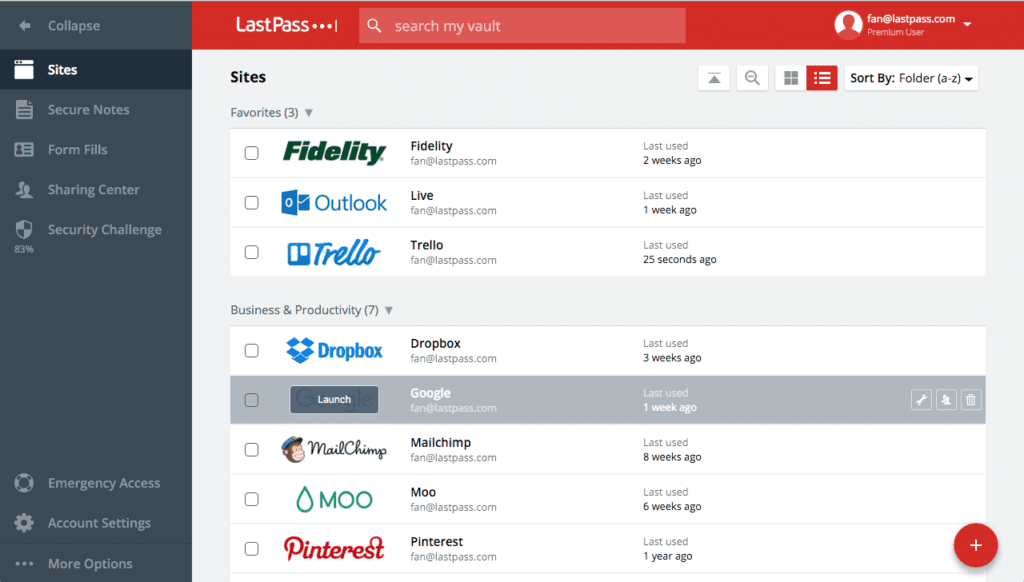This screenshot has height=582, width=1024.
Task: Click the Dropbox logo
Action: pos(334,351)
